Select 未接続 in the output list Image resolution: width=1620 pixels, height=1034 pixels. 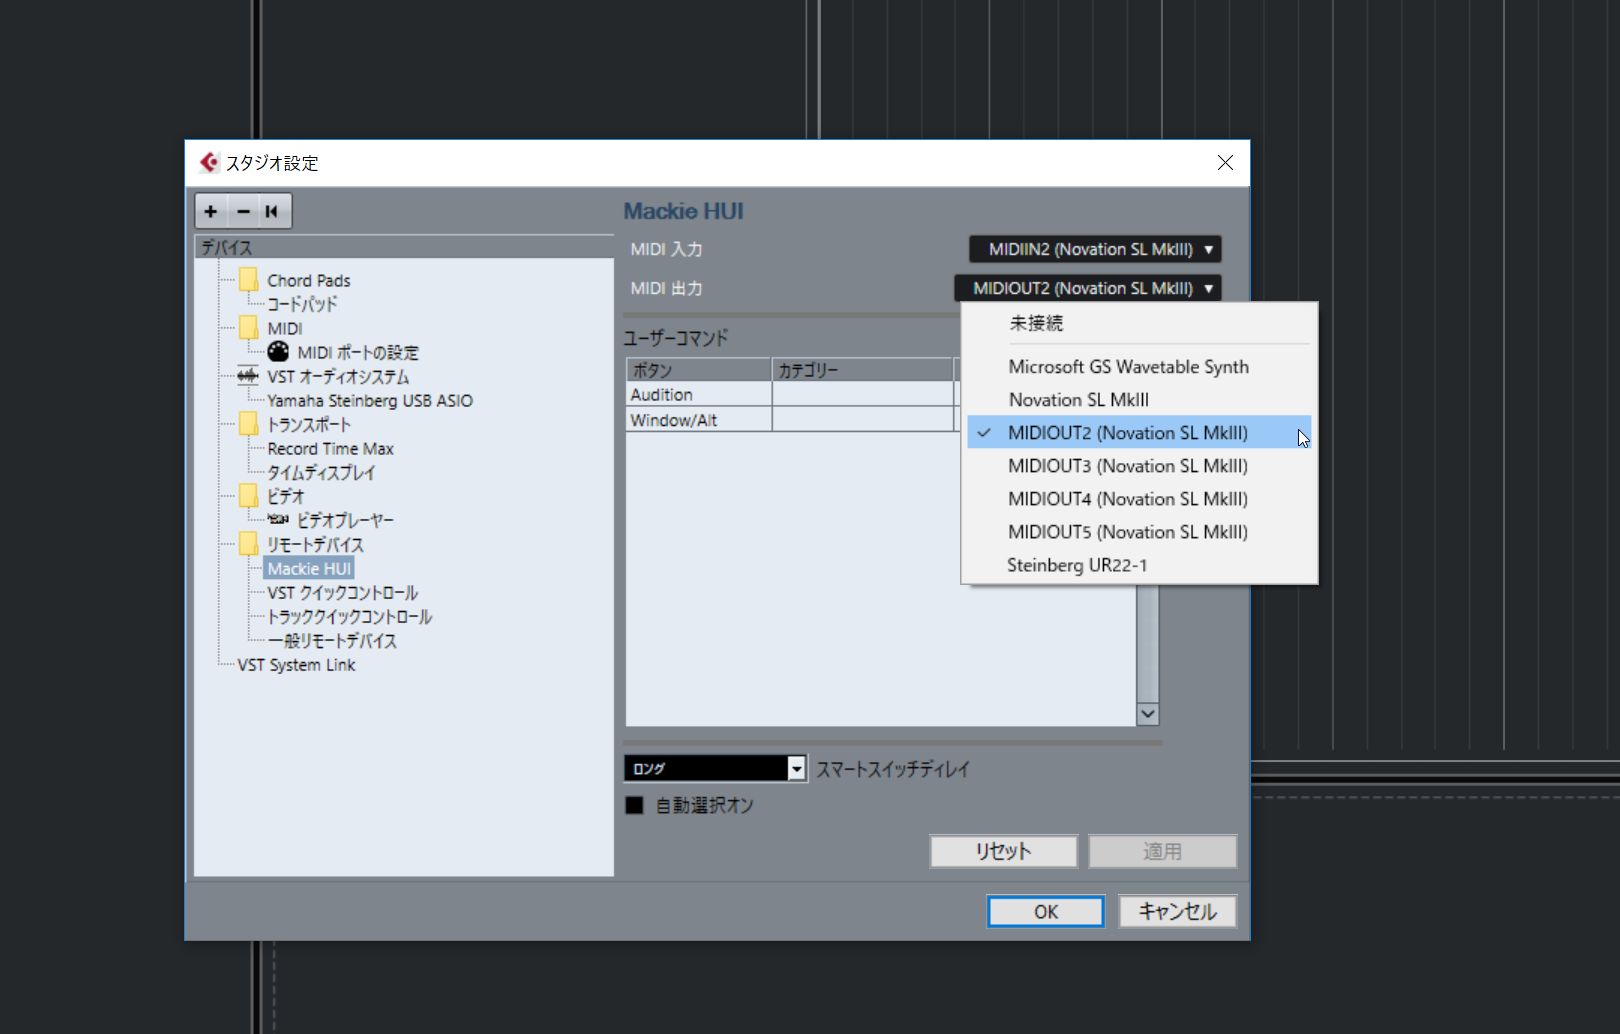pyautogui.click(x=1139, y=323)
